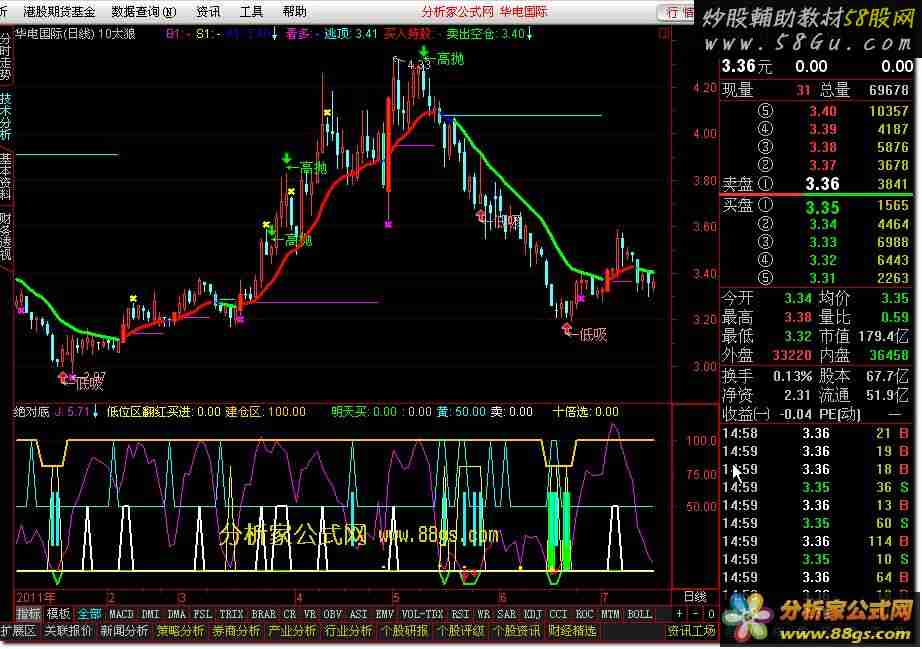Click the 行情 button in title bar
The image size is (922, 649).
[x=679, y=12]
